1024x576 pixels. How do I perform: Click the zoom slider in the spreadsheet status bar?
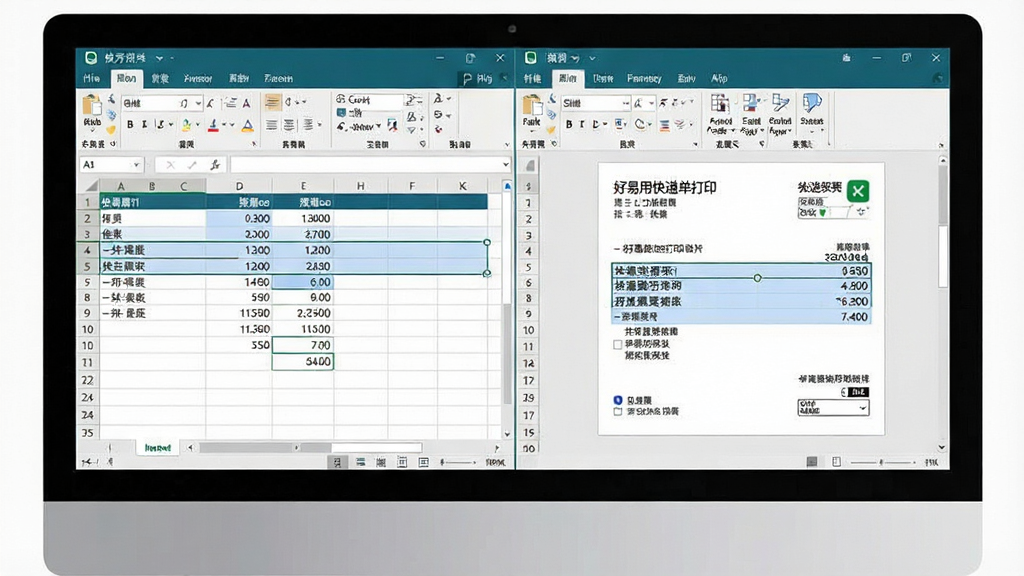click(458, 462)
